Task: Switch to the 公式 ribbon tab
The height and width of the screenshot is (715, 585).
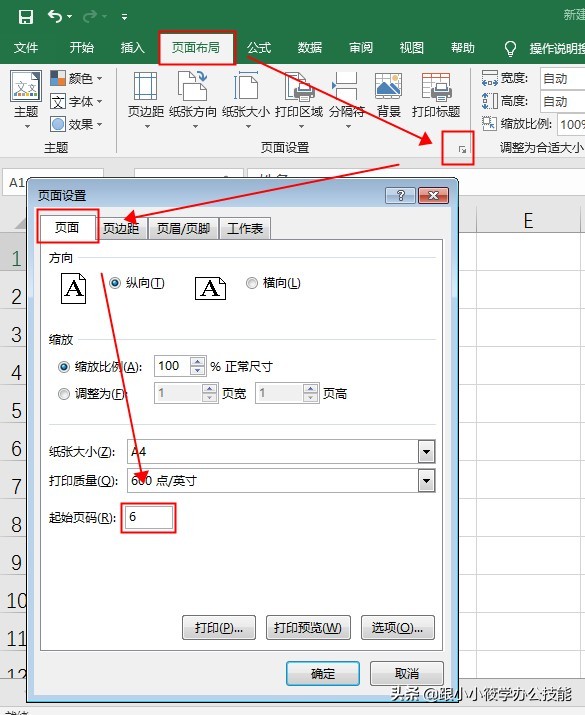Action: pyautogui.click(x=259, y=48)
